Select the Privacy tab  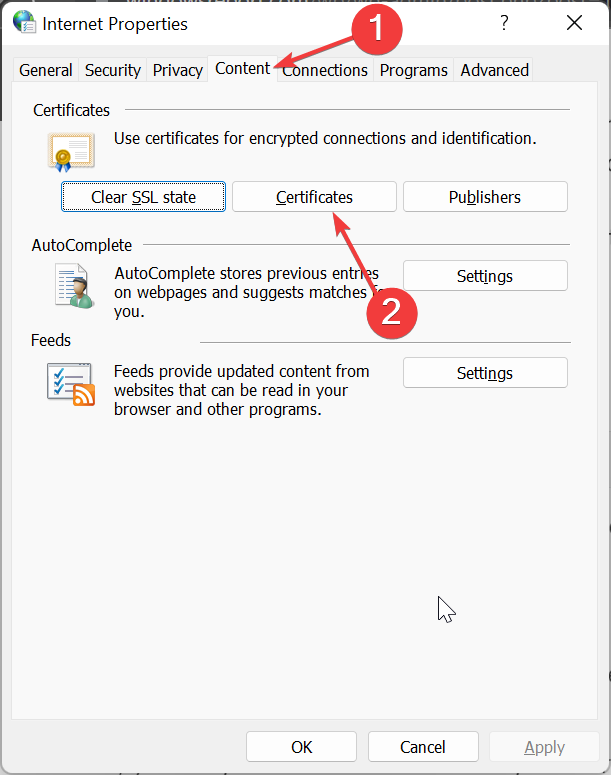click(x=178, y=70)
